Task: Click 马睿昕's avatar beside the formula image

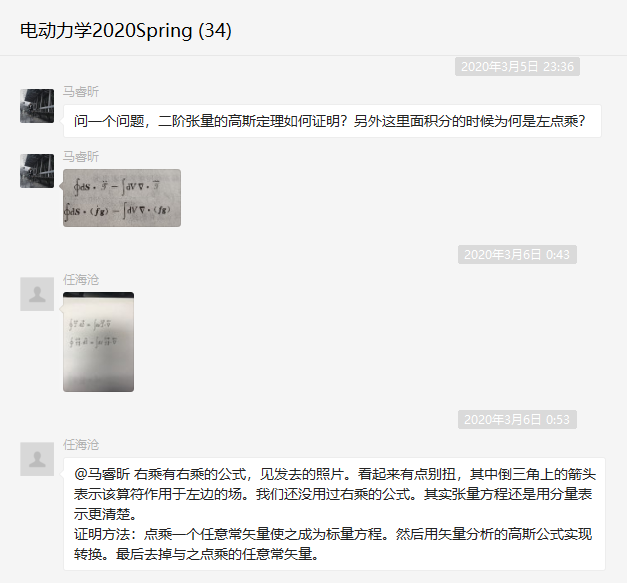Action: pyautogui.click(x=37, y=171)
